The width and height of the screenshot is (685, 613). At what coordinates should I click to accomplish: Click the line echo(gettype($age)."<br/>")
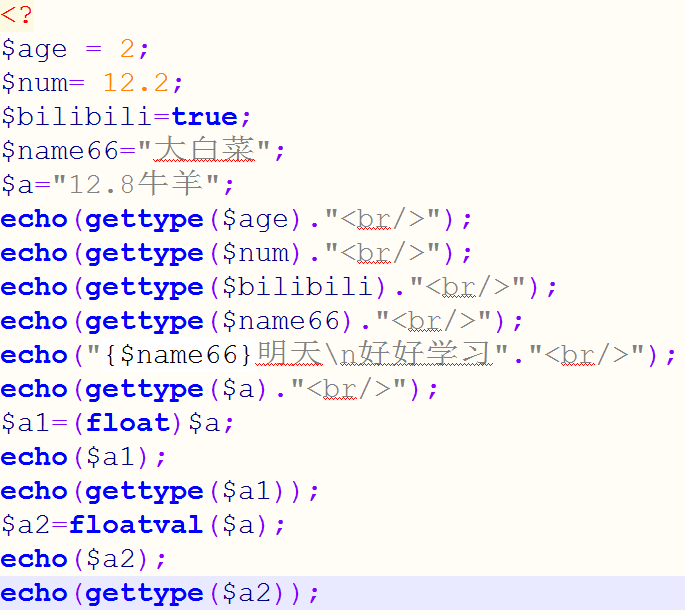[236, 219]
